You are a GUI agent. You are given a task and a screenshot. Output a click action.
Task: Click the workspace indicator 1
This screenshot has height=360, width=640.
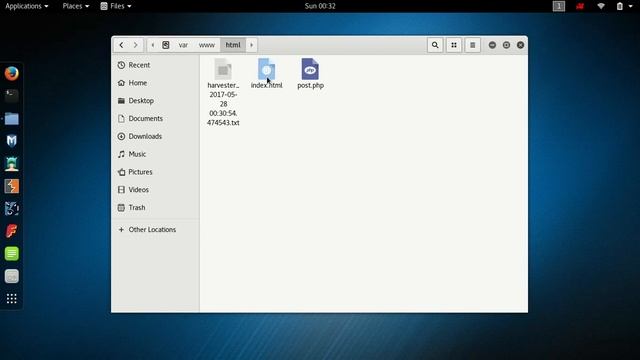coord(559,6)
